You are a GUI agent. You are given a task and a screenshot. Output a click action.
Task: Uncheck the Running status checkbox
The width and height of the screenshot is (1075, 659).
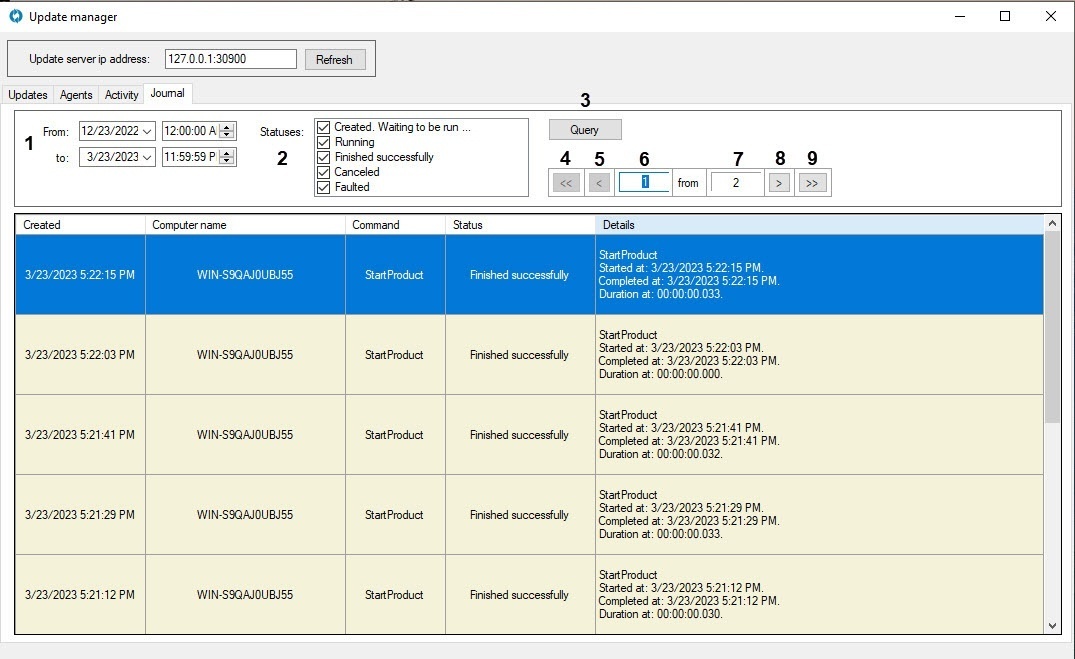(323, 142)
